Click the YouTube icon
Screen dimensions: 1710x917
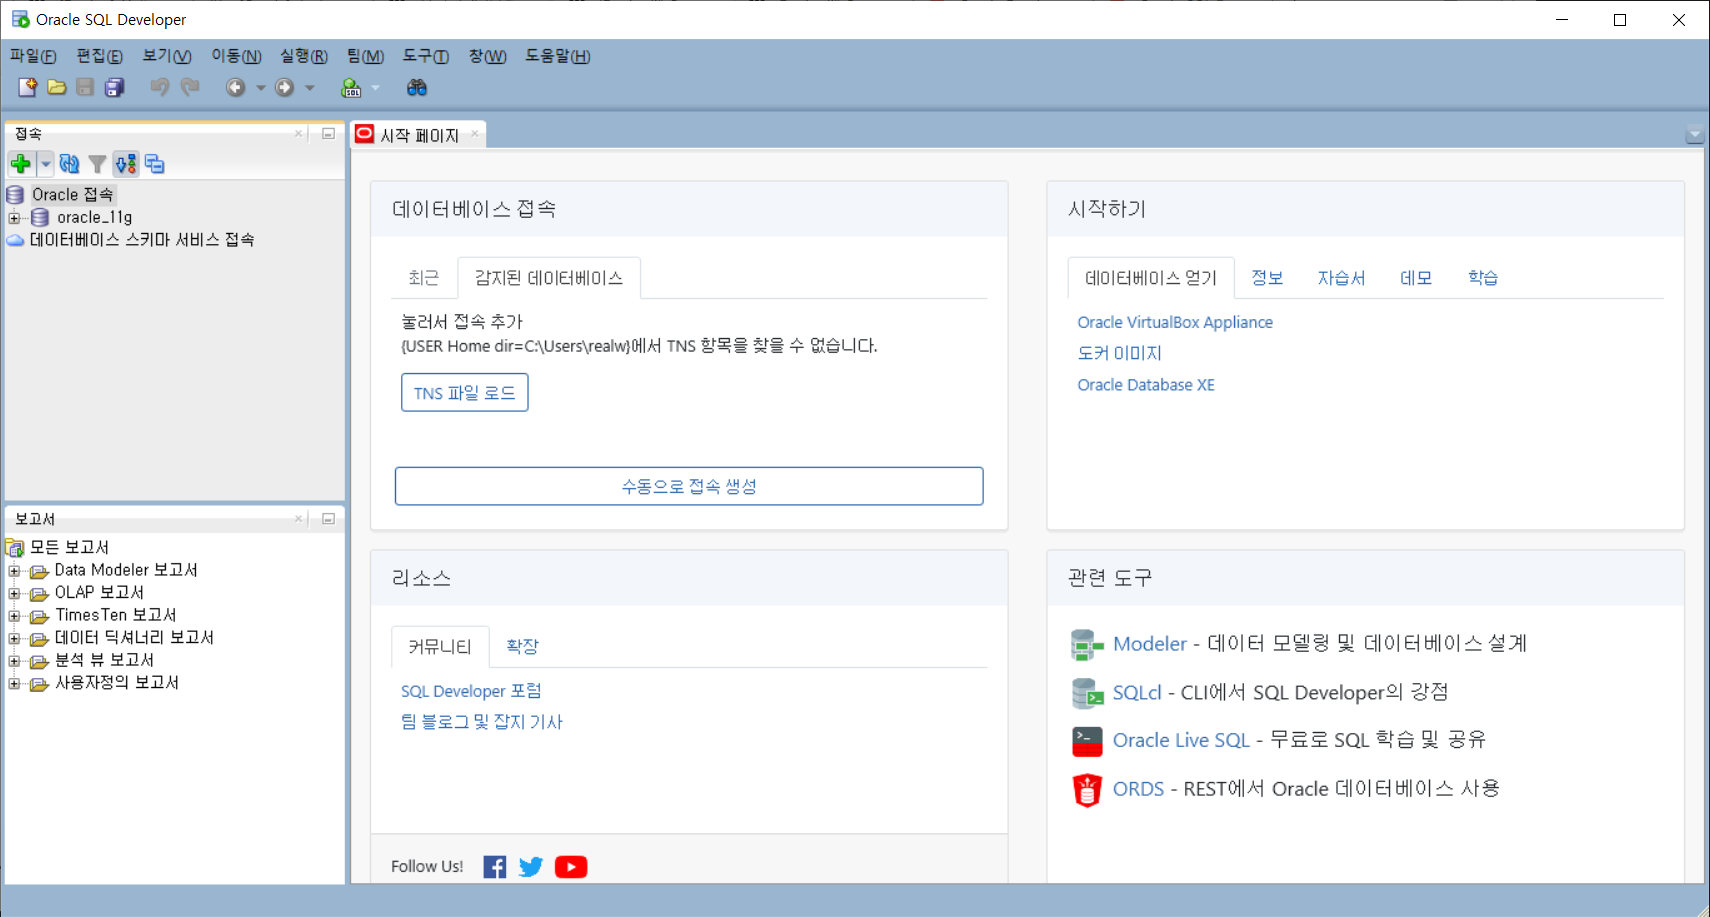click(571, 867)
